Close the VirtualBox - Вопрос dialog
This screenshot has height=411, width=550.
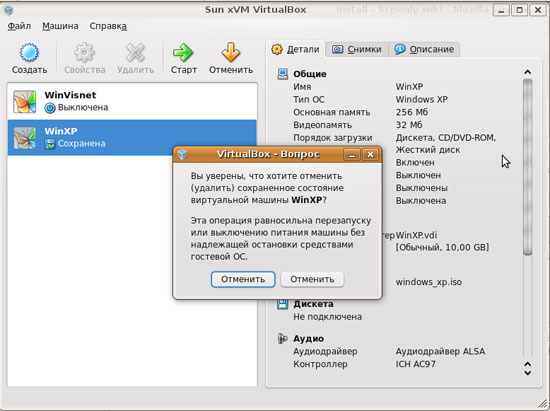pyautogui.click(x=370, y=155)
